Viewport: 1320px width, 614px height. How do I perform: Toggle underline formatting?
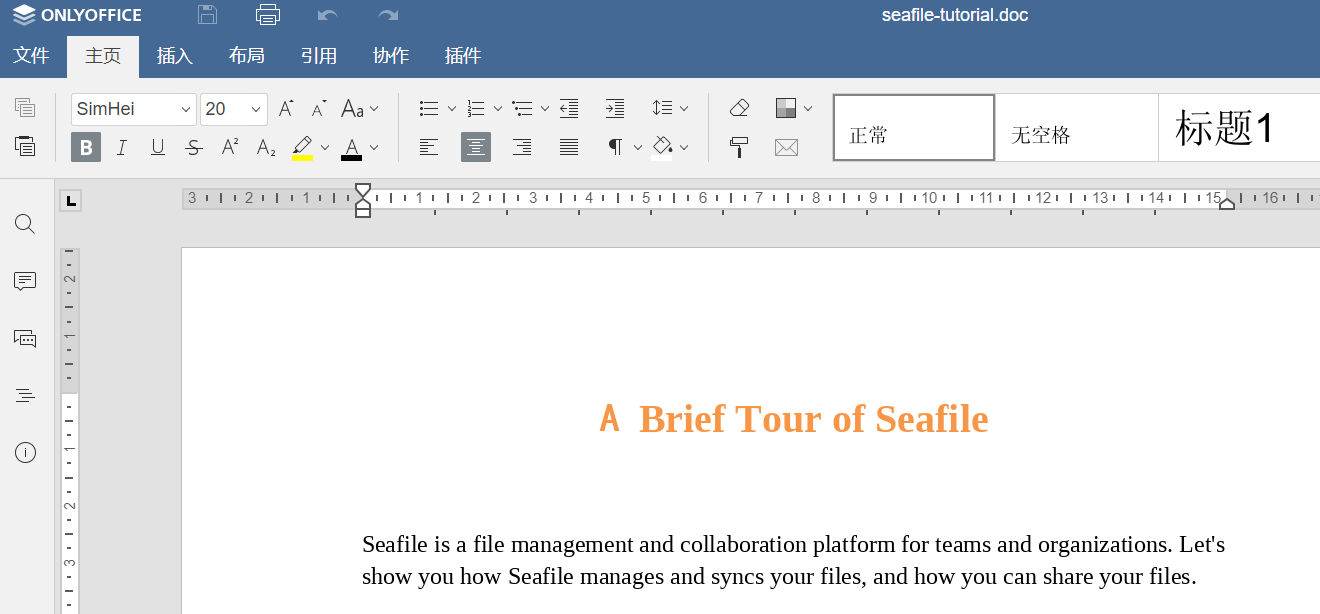pos(158,148)
